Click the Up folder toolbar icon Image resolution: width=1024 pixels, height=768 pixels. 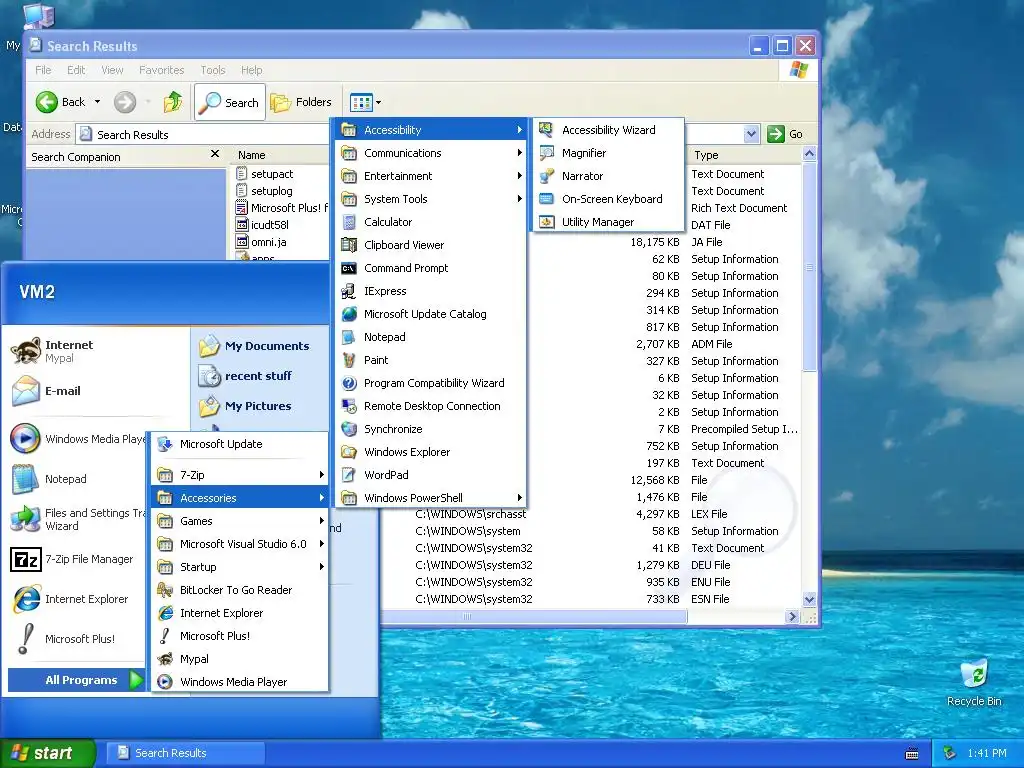pyautogui.click(x=172, y=102)
